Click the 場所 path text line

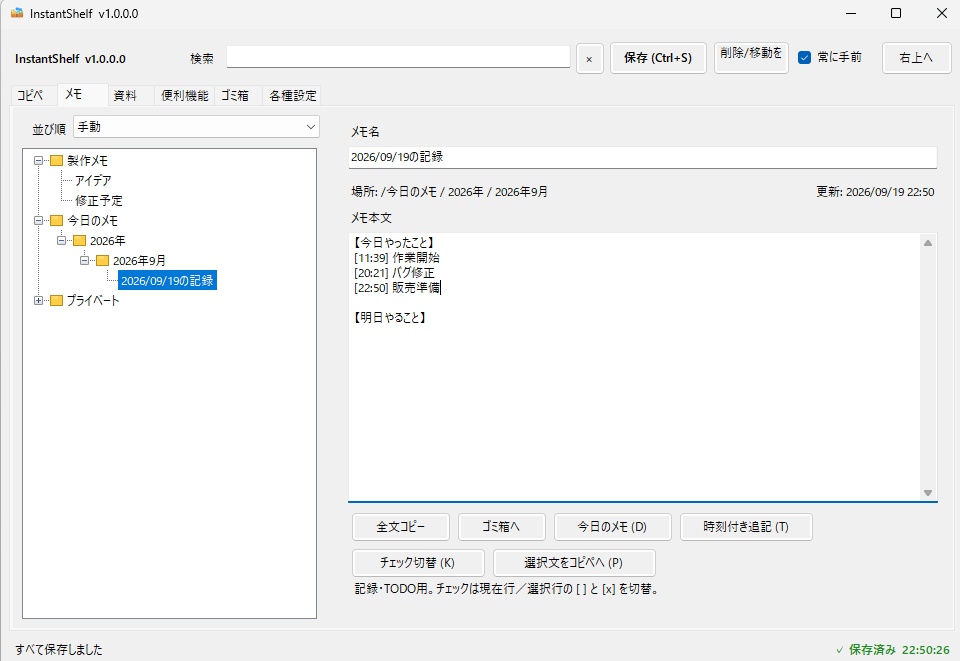pyautogui.click(x=449, y=192)
